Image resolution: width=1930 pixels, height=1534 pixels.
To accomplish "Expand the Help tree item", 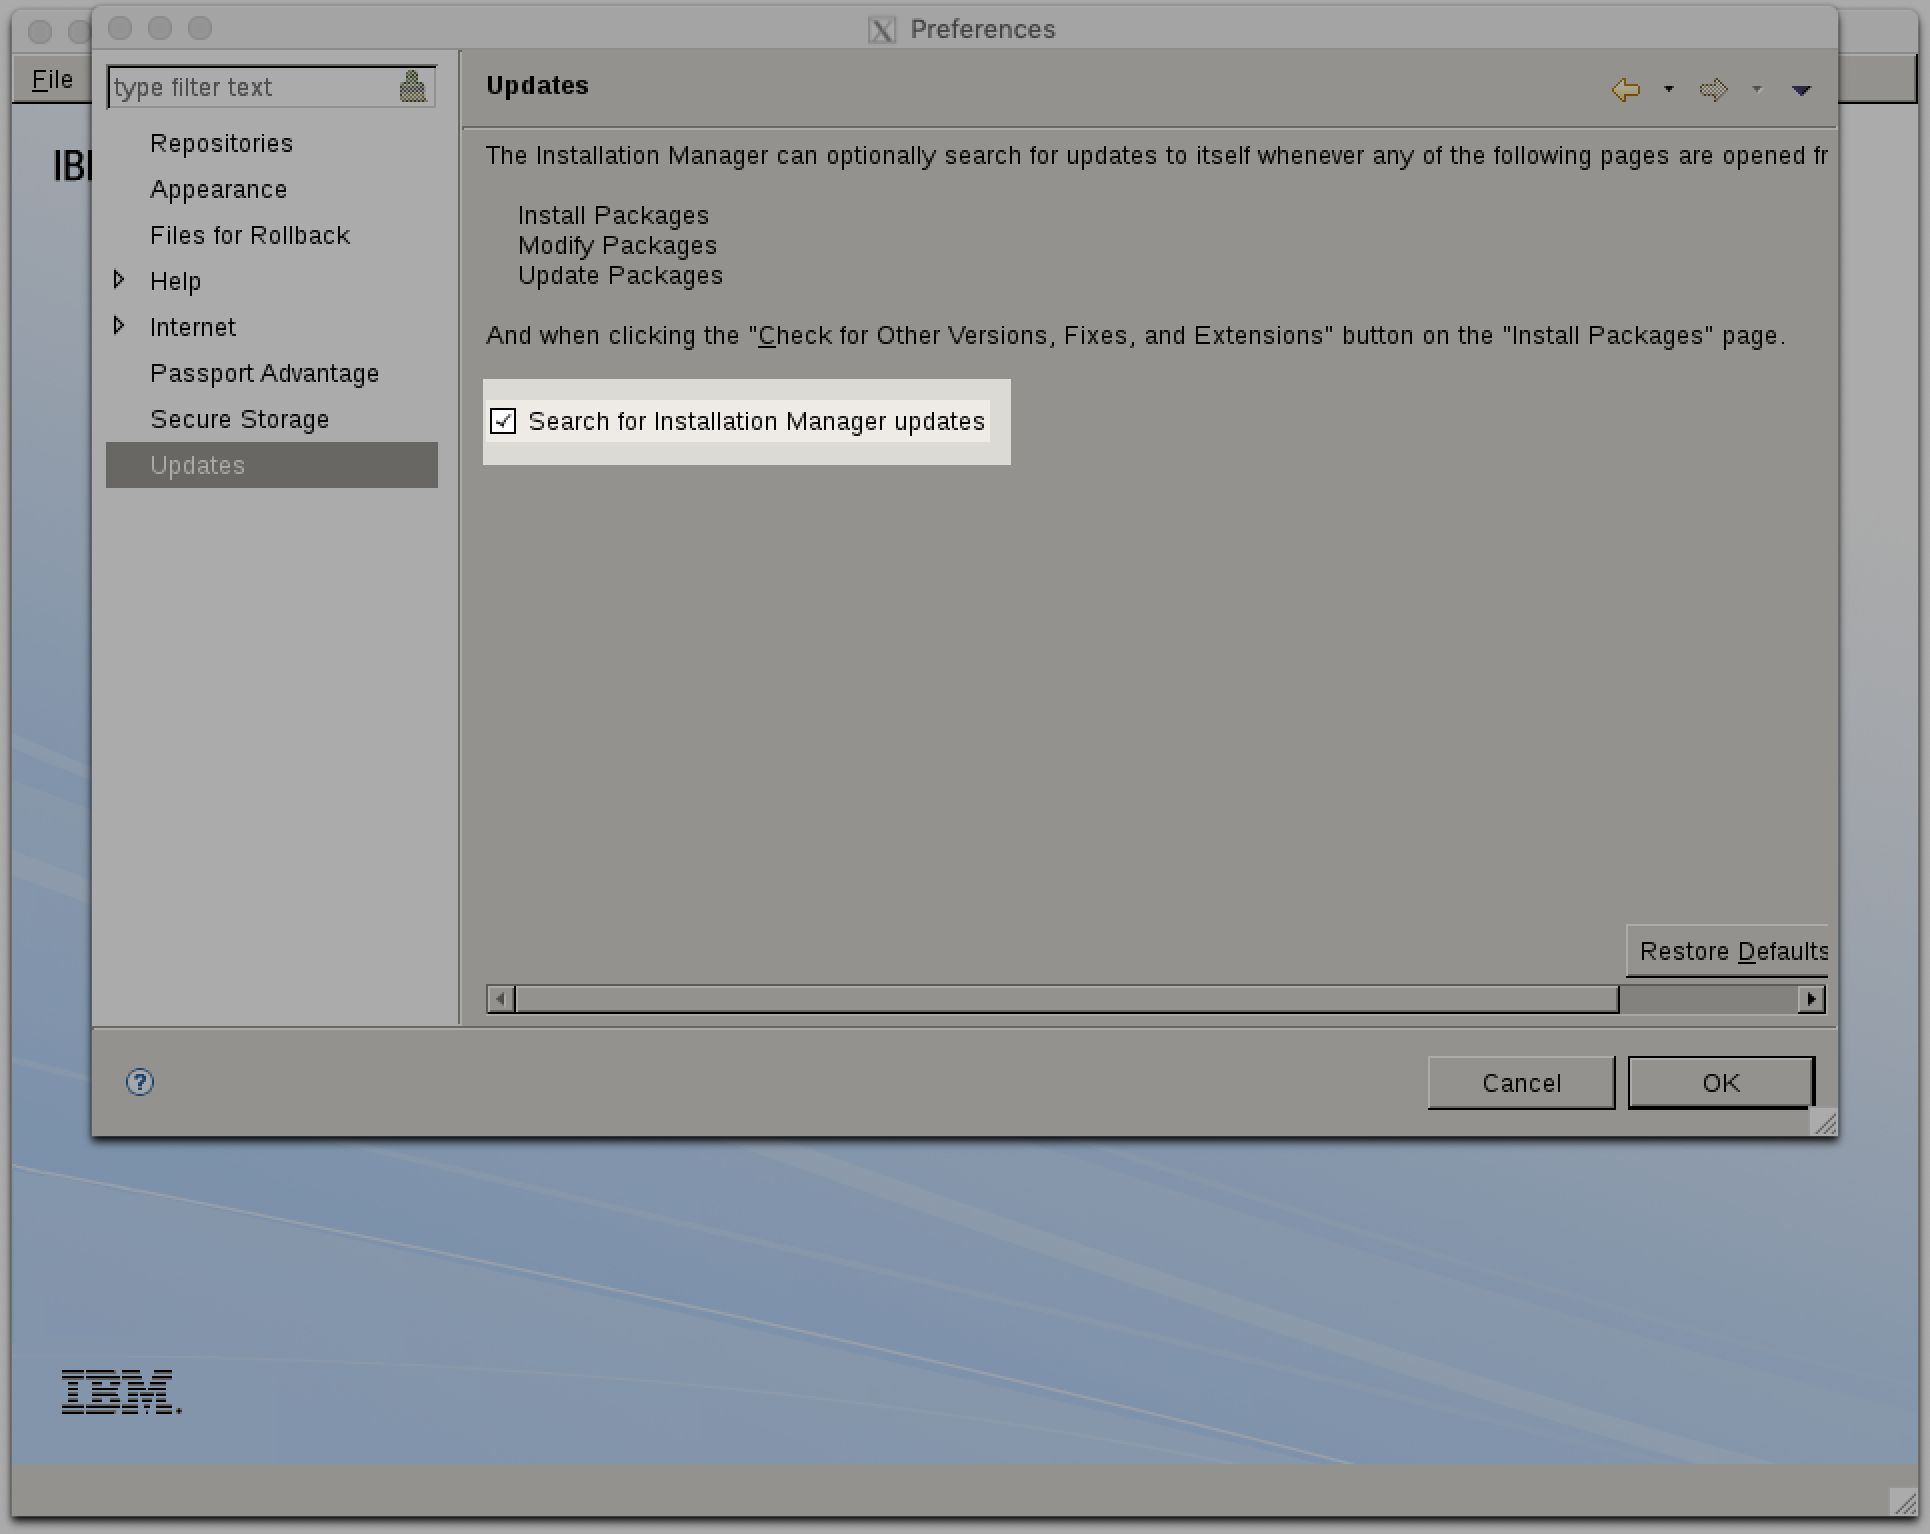I will point(119,280).
